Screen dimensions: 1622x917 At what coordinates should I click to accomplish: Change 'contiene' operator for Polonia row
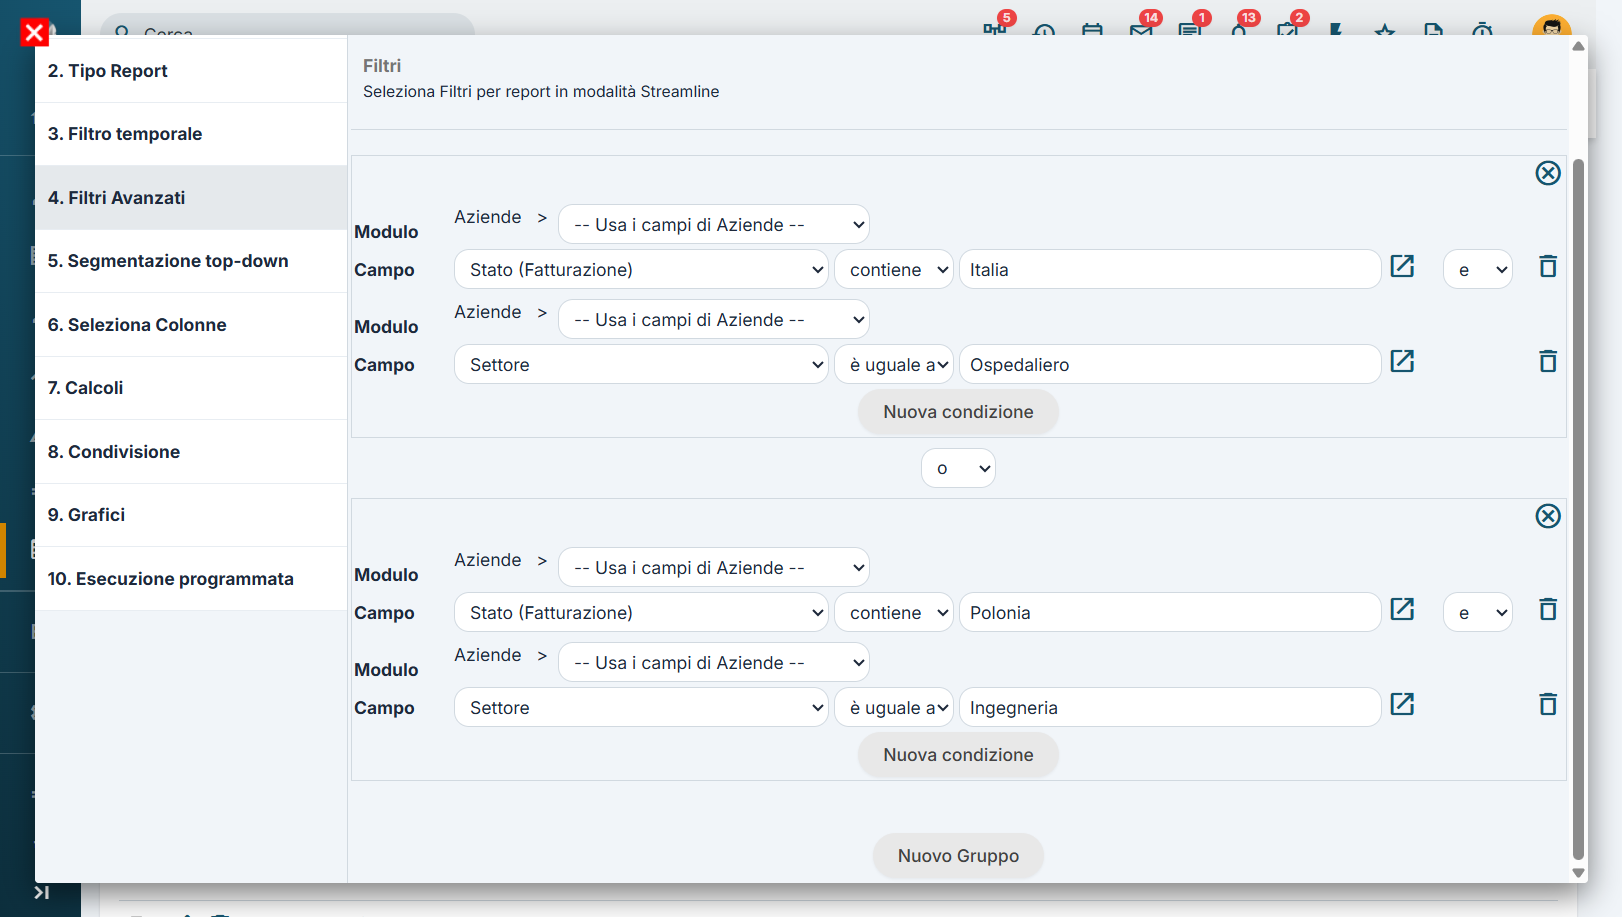point(894,613)
